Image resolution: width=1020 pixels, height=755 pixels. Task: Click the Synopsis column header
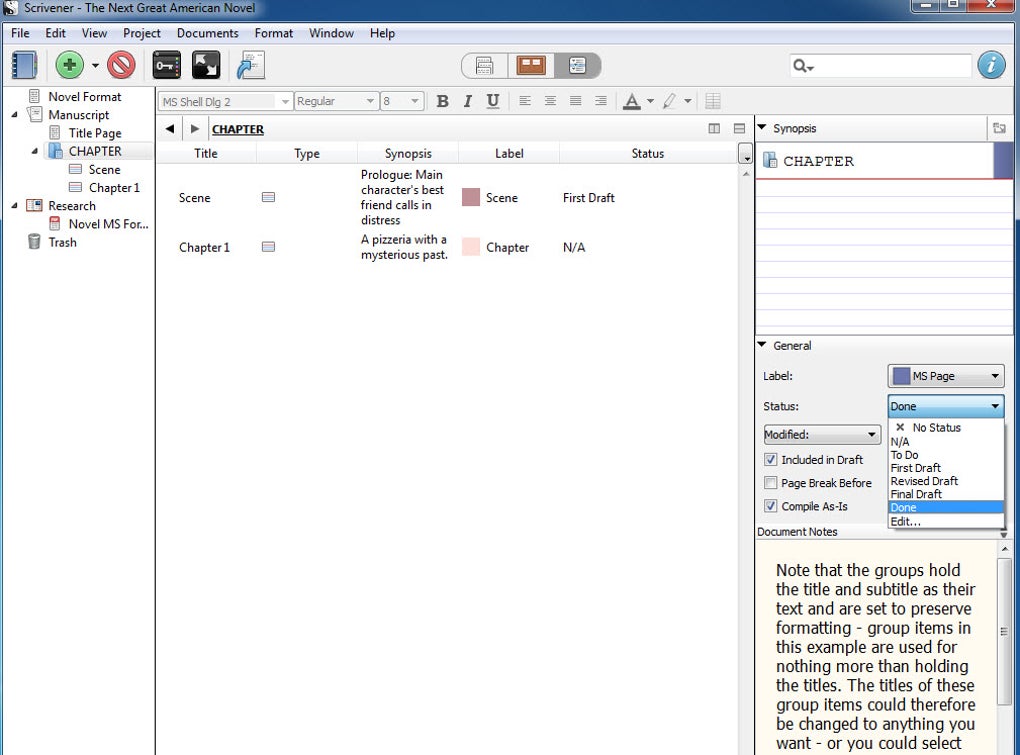pyautogui.click(x=408, y=153)
